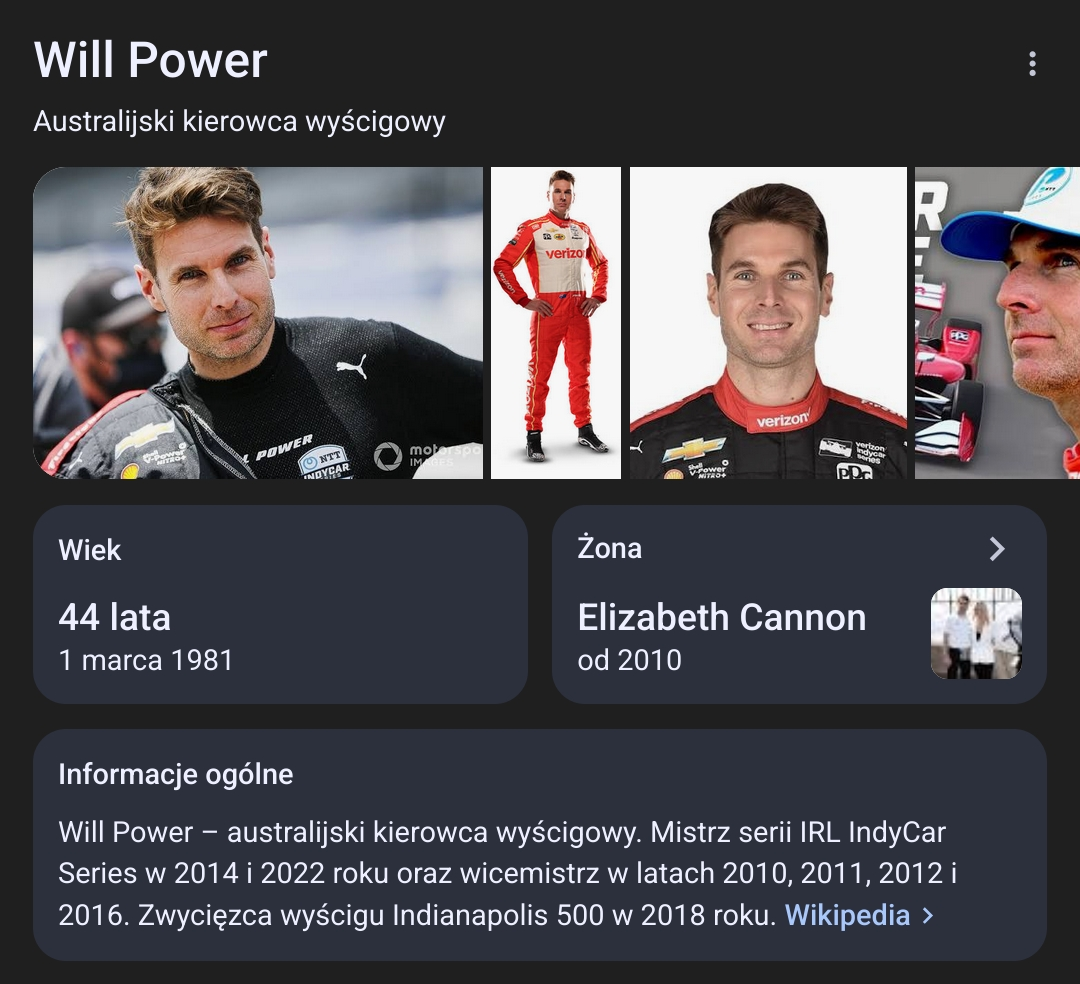The height and width of the screenshot is (984, 1080).
Task: Select the Elizabeth Cannon name
Action: click(x=722, y=617)
